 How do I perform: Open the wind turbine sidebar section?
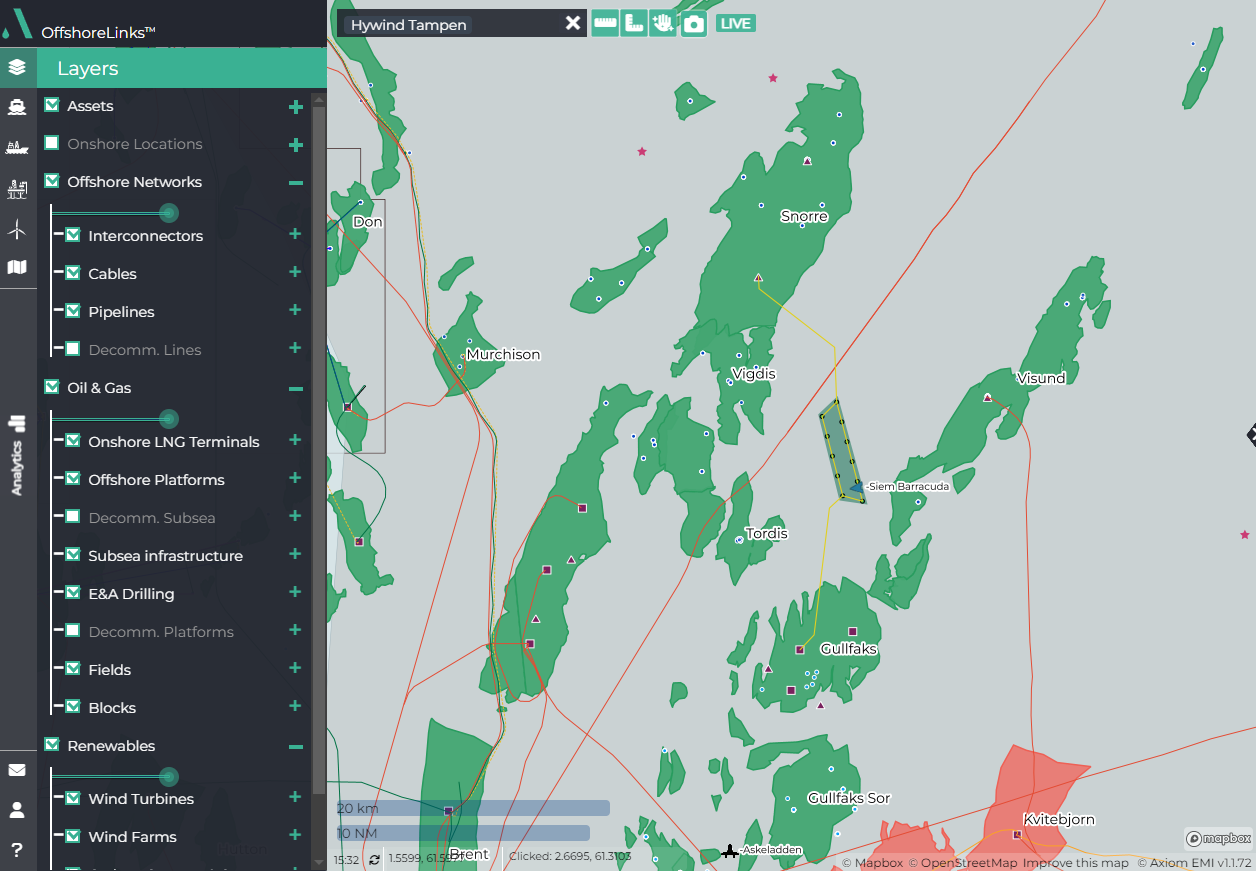click(17, 230)
